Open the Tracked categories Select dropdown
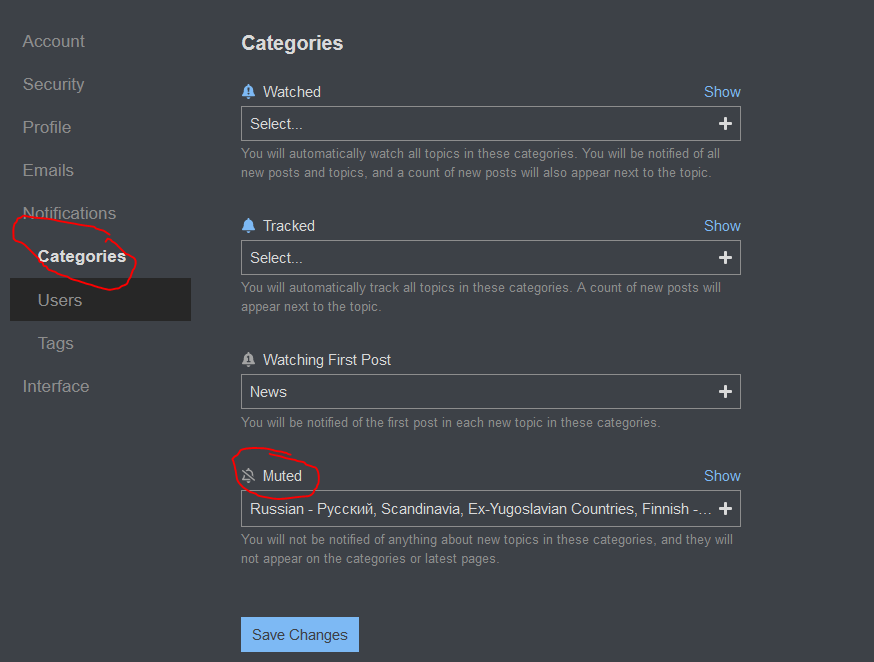874x662 pixels. tap(491, 257)
